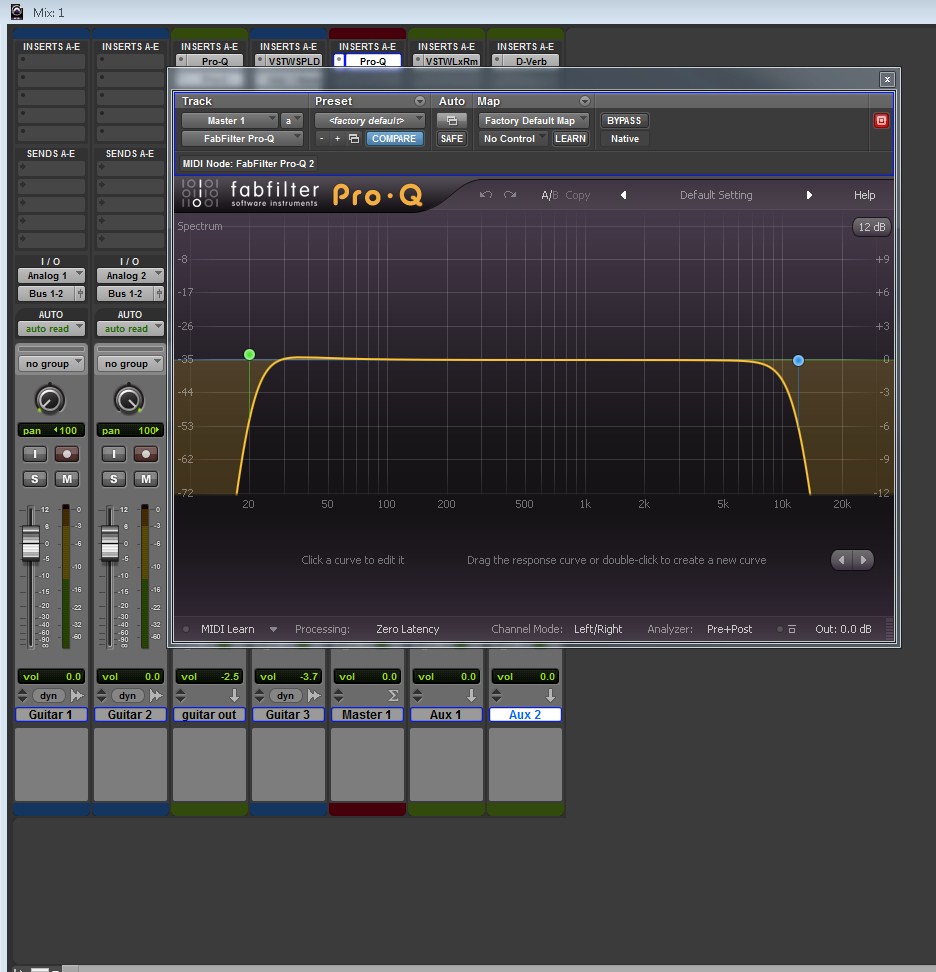This screenshot has height=972, width=936.
Task: Click the Pro-Q redo arrow
Action: click(x=510, y=195)
